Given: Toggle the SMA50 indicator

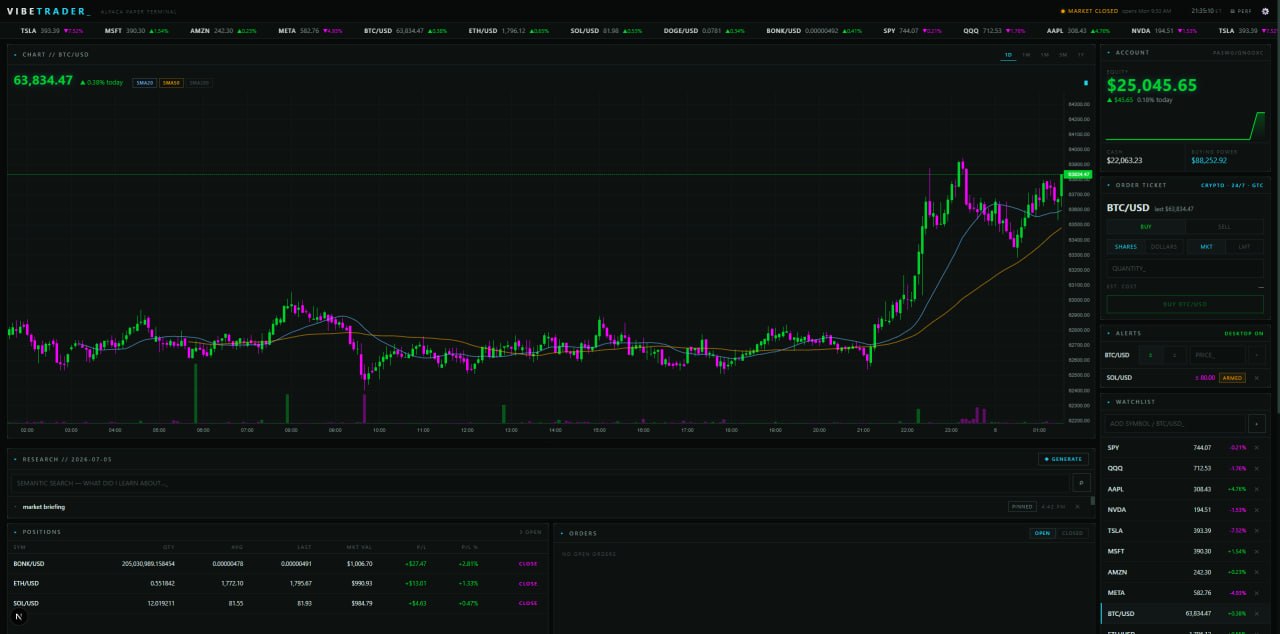Looking at the screenshot, I should 171,83.
